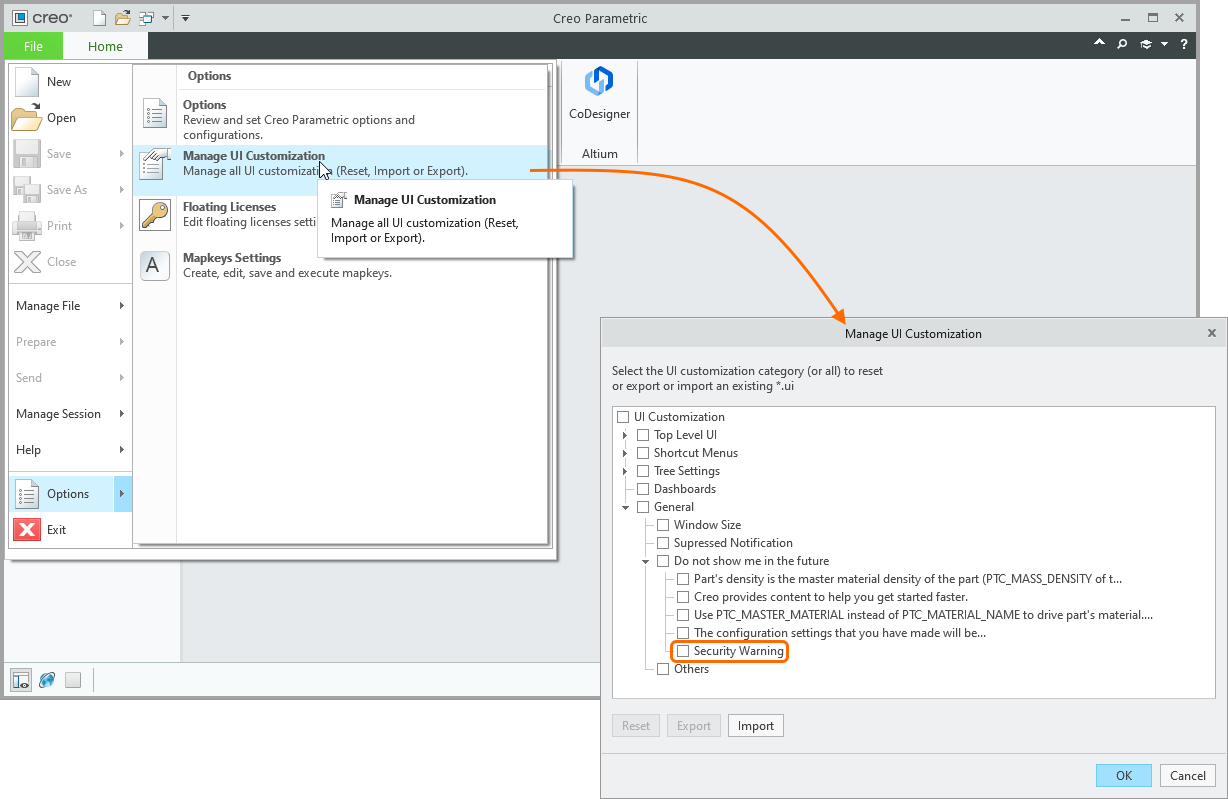This screenshot has height=799, width=1228.
Task: Select Options entry in File menu
Action: click(70, 494)
